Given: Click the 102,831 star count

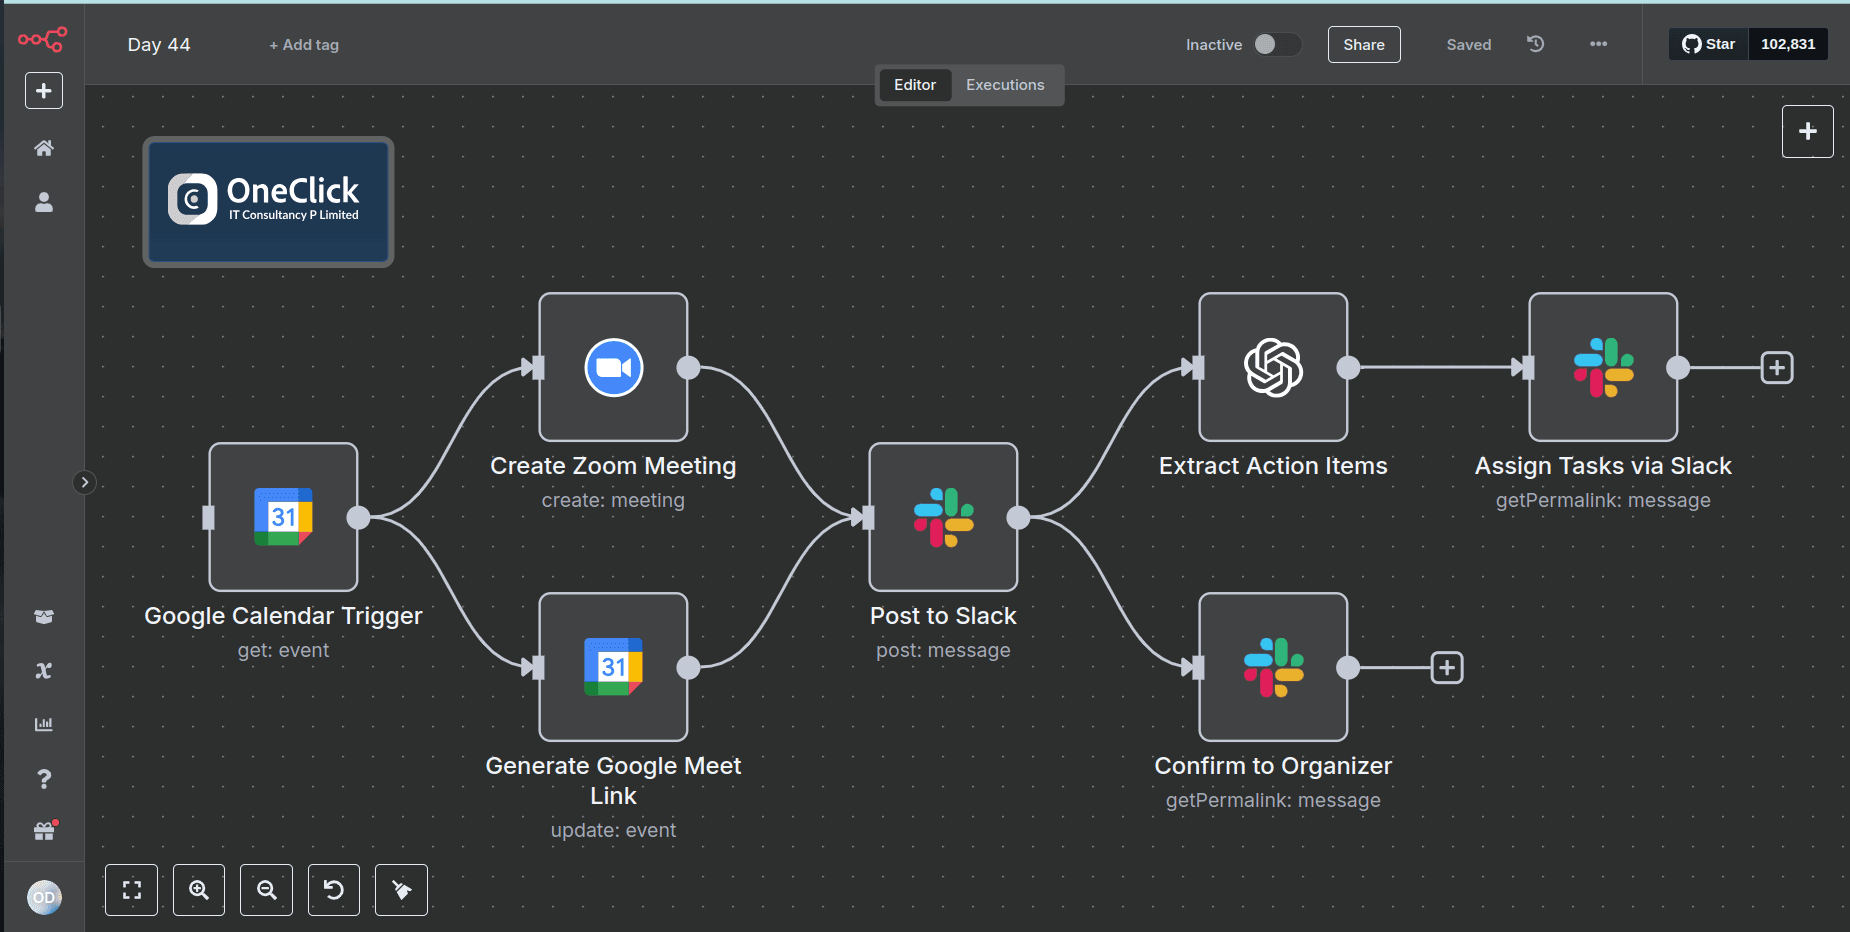Looking at the screenshot, I should [x=1788, y=44].
